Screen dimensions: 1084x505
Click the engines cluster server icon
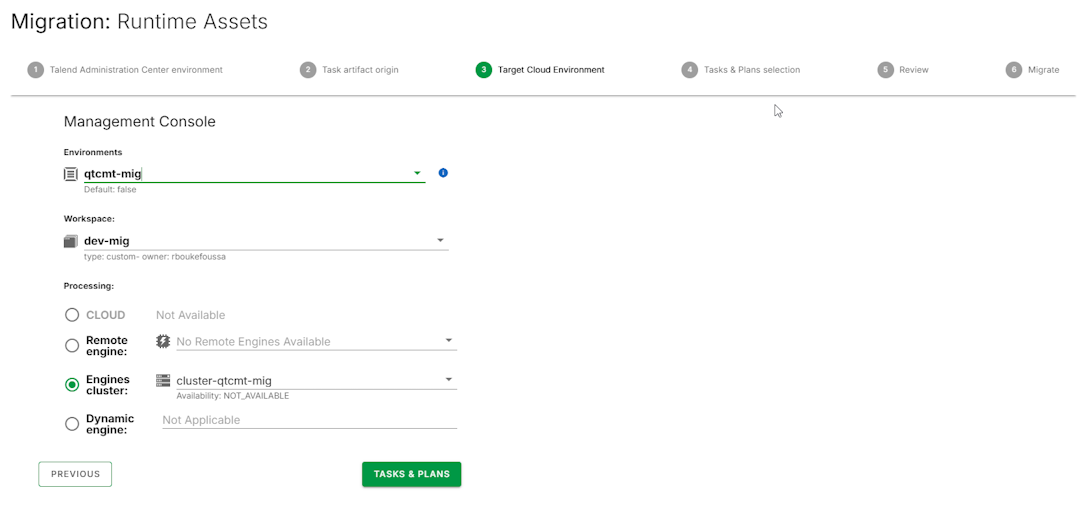click(163, 380)
